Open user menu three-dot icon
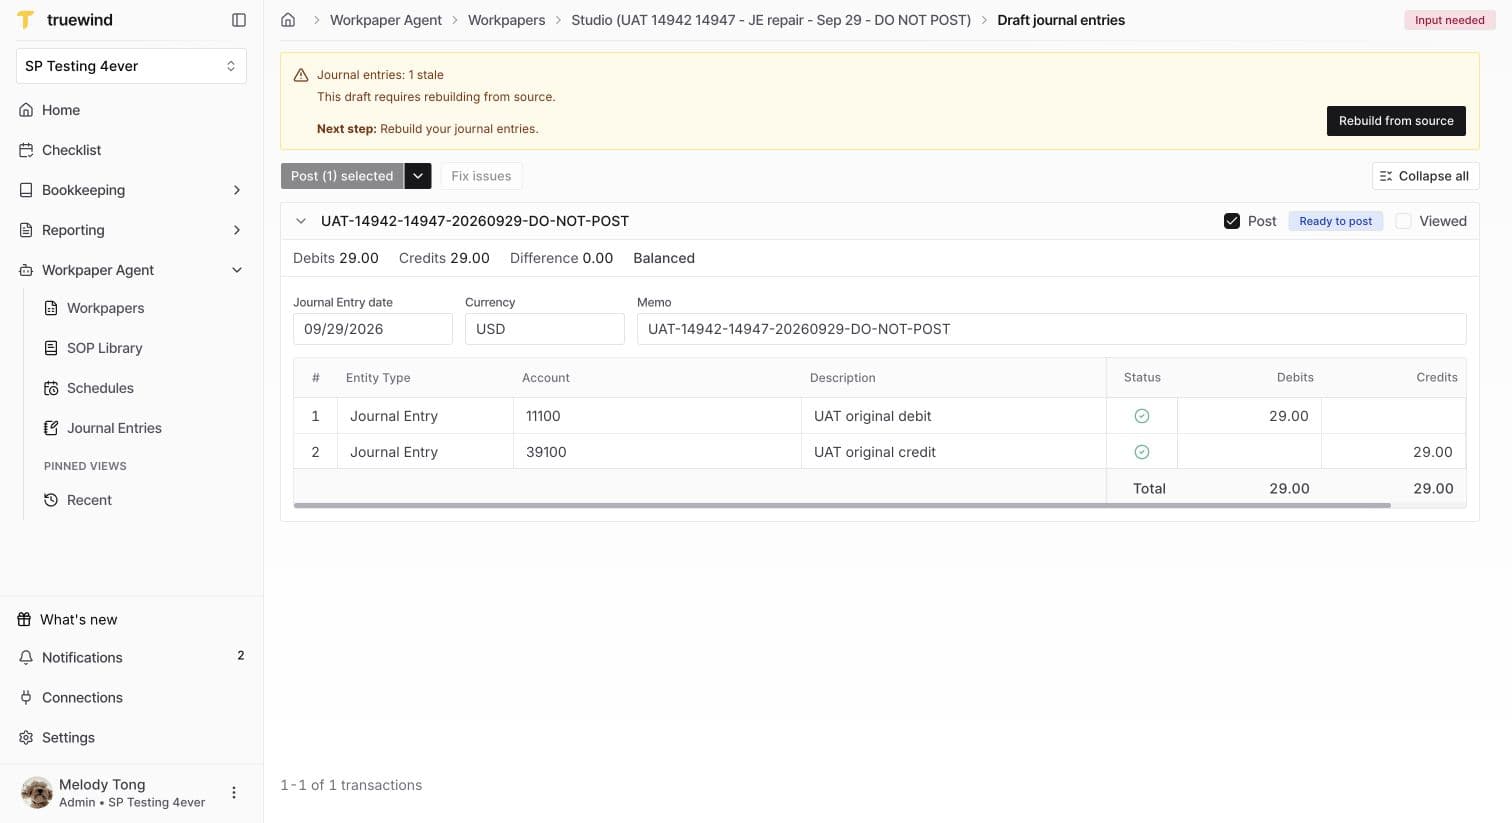Screen dimensions: 1512x823 coord(234,793)
